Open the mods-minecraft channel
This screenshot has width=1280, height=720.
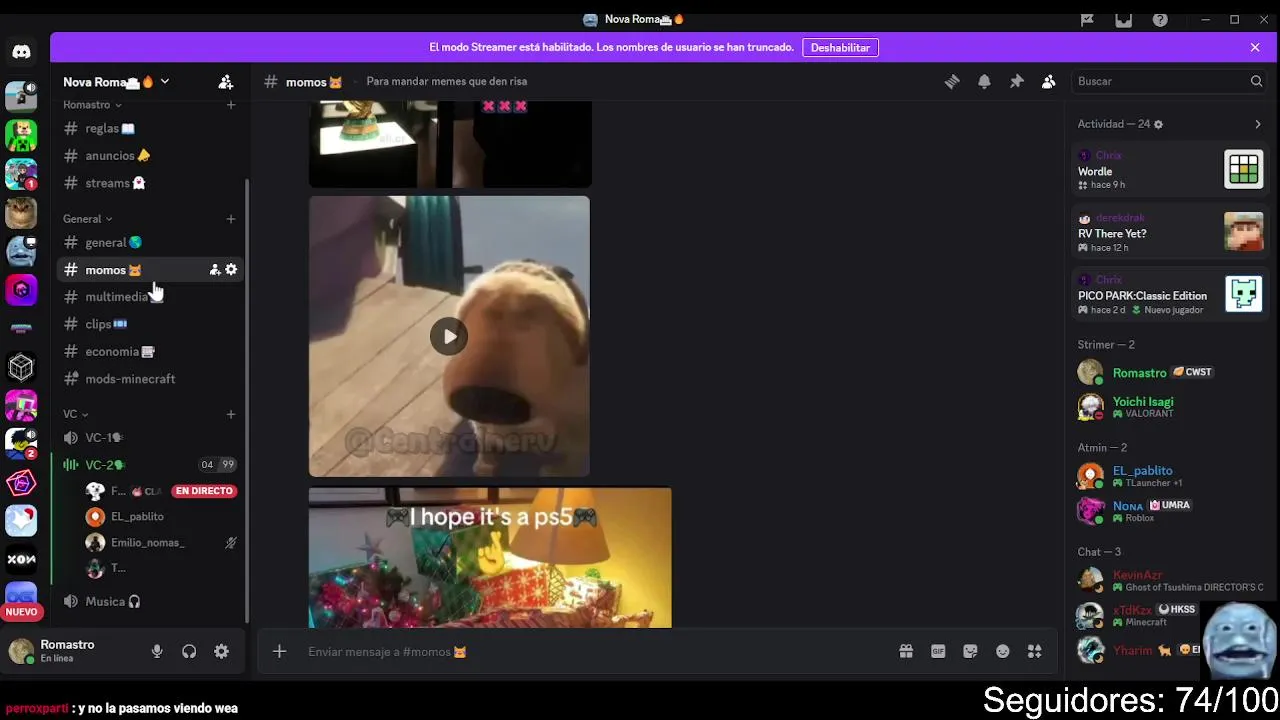click(x=149, y=379)
